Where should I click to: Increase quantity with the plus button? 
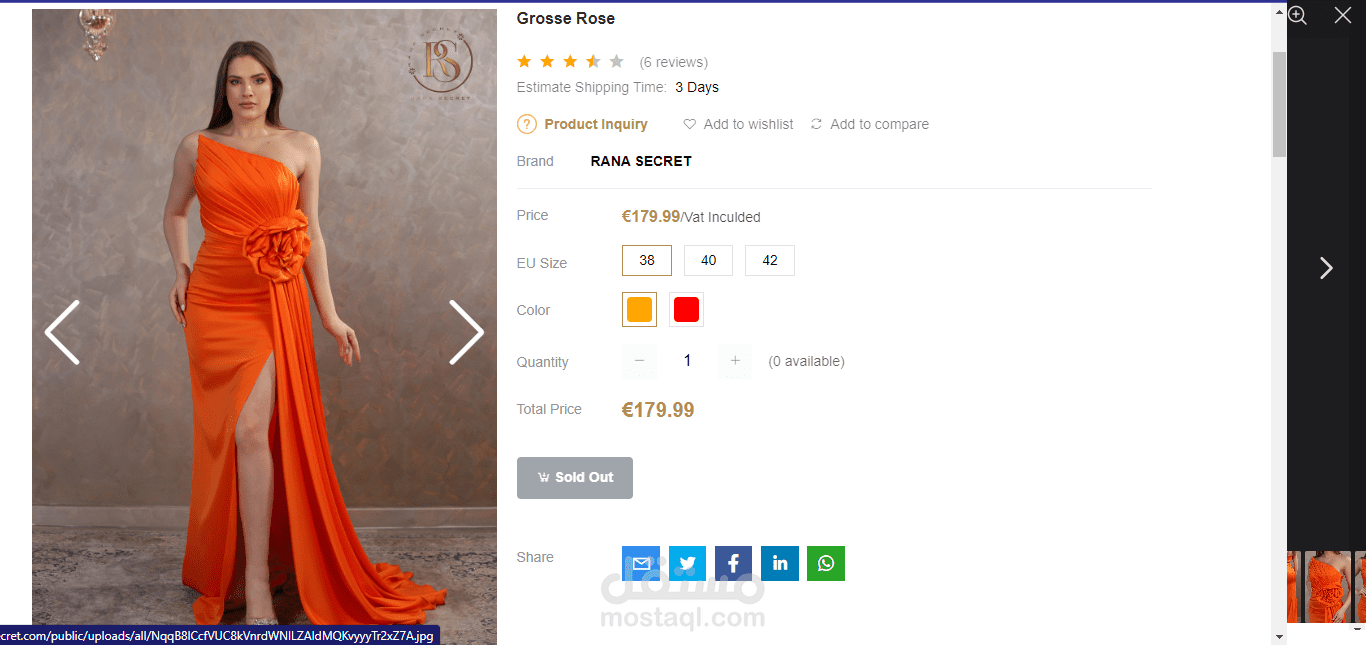click(735, 361)
